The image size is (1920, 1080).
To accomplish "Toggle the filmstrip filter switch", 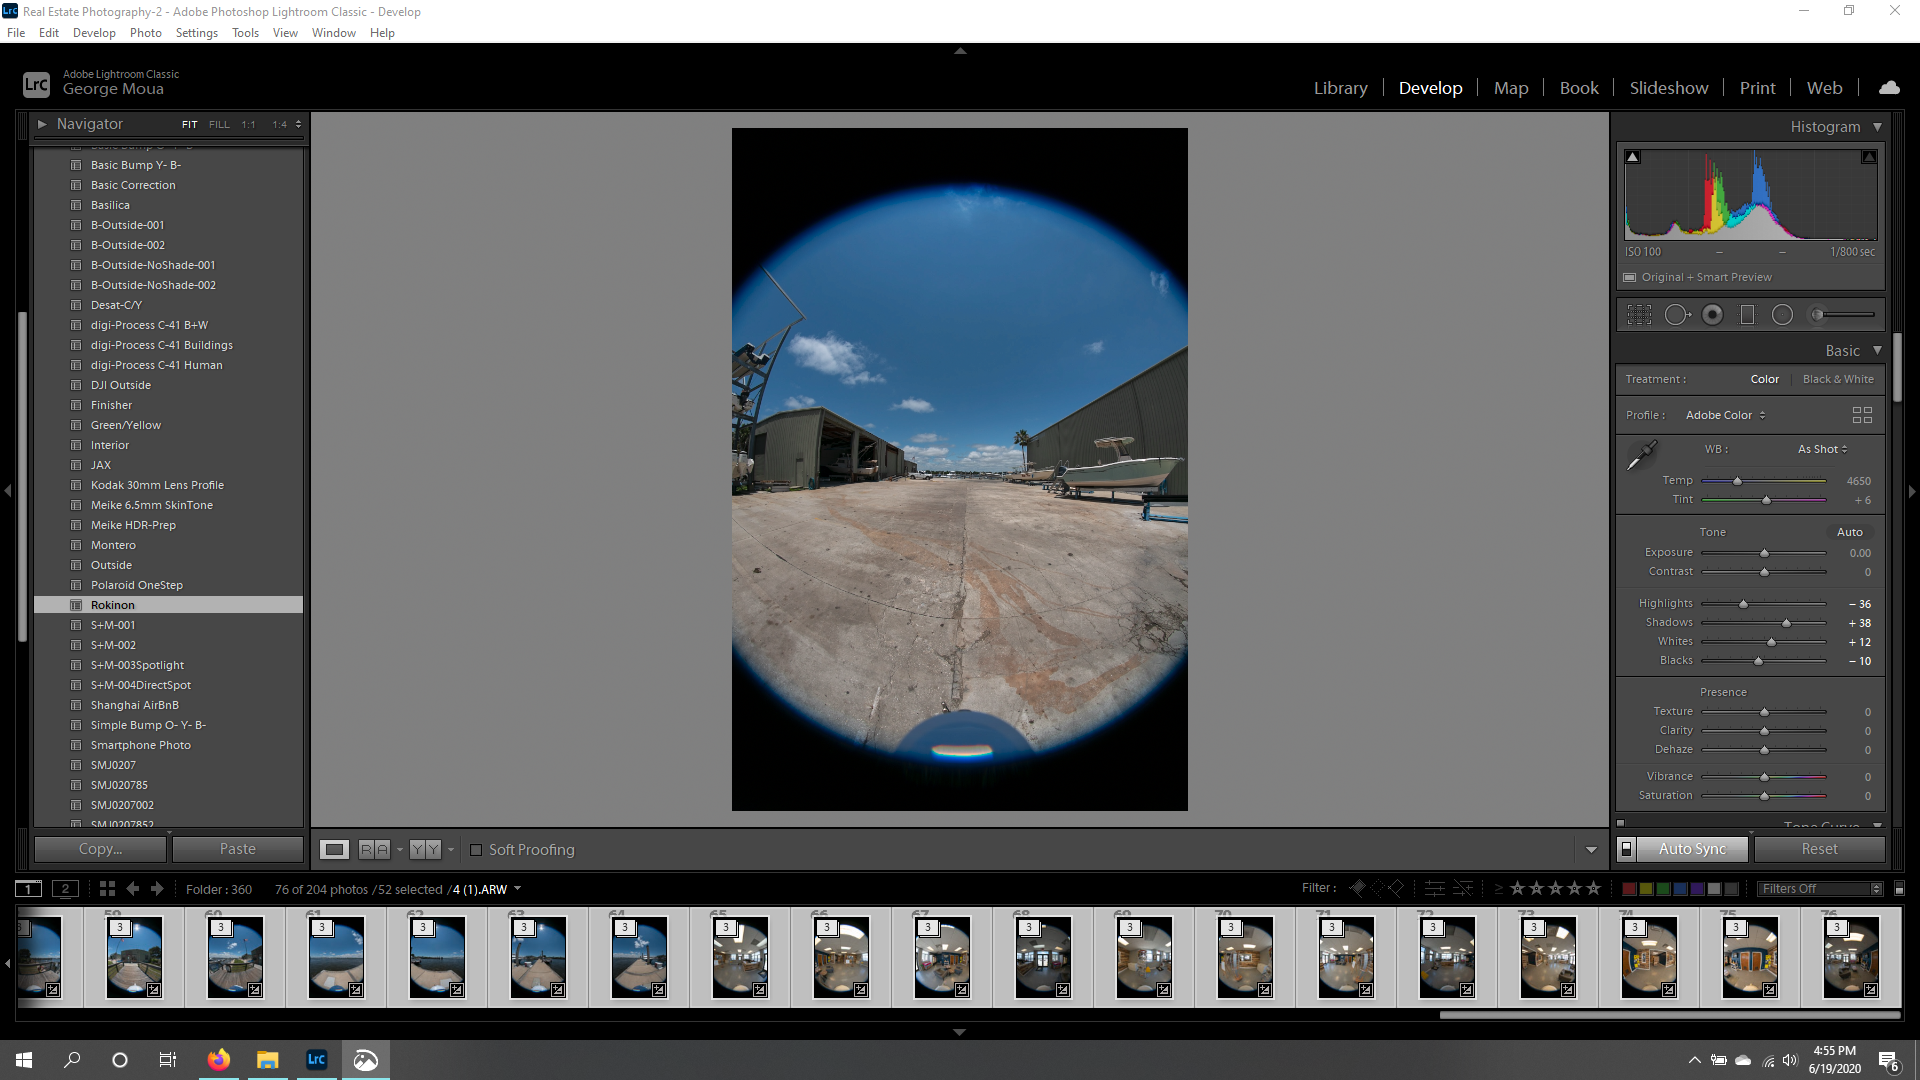I will coord(1900,888).
